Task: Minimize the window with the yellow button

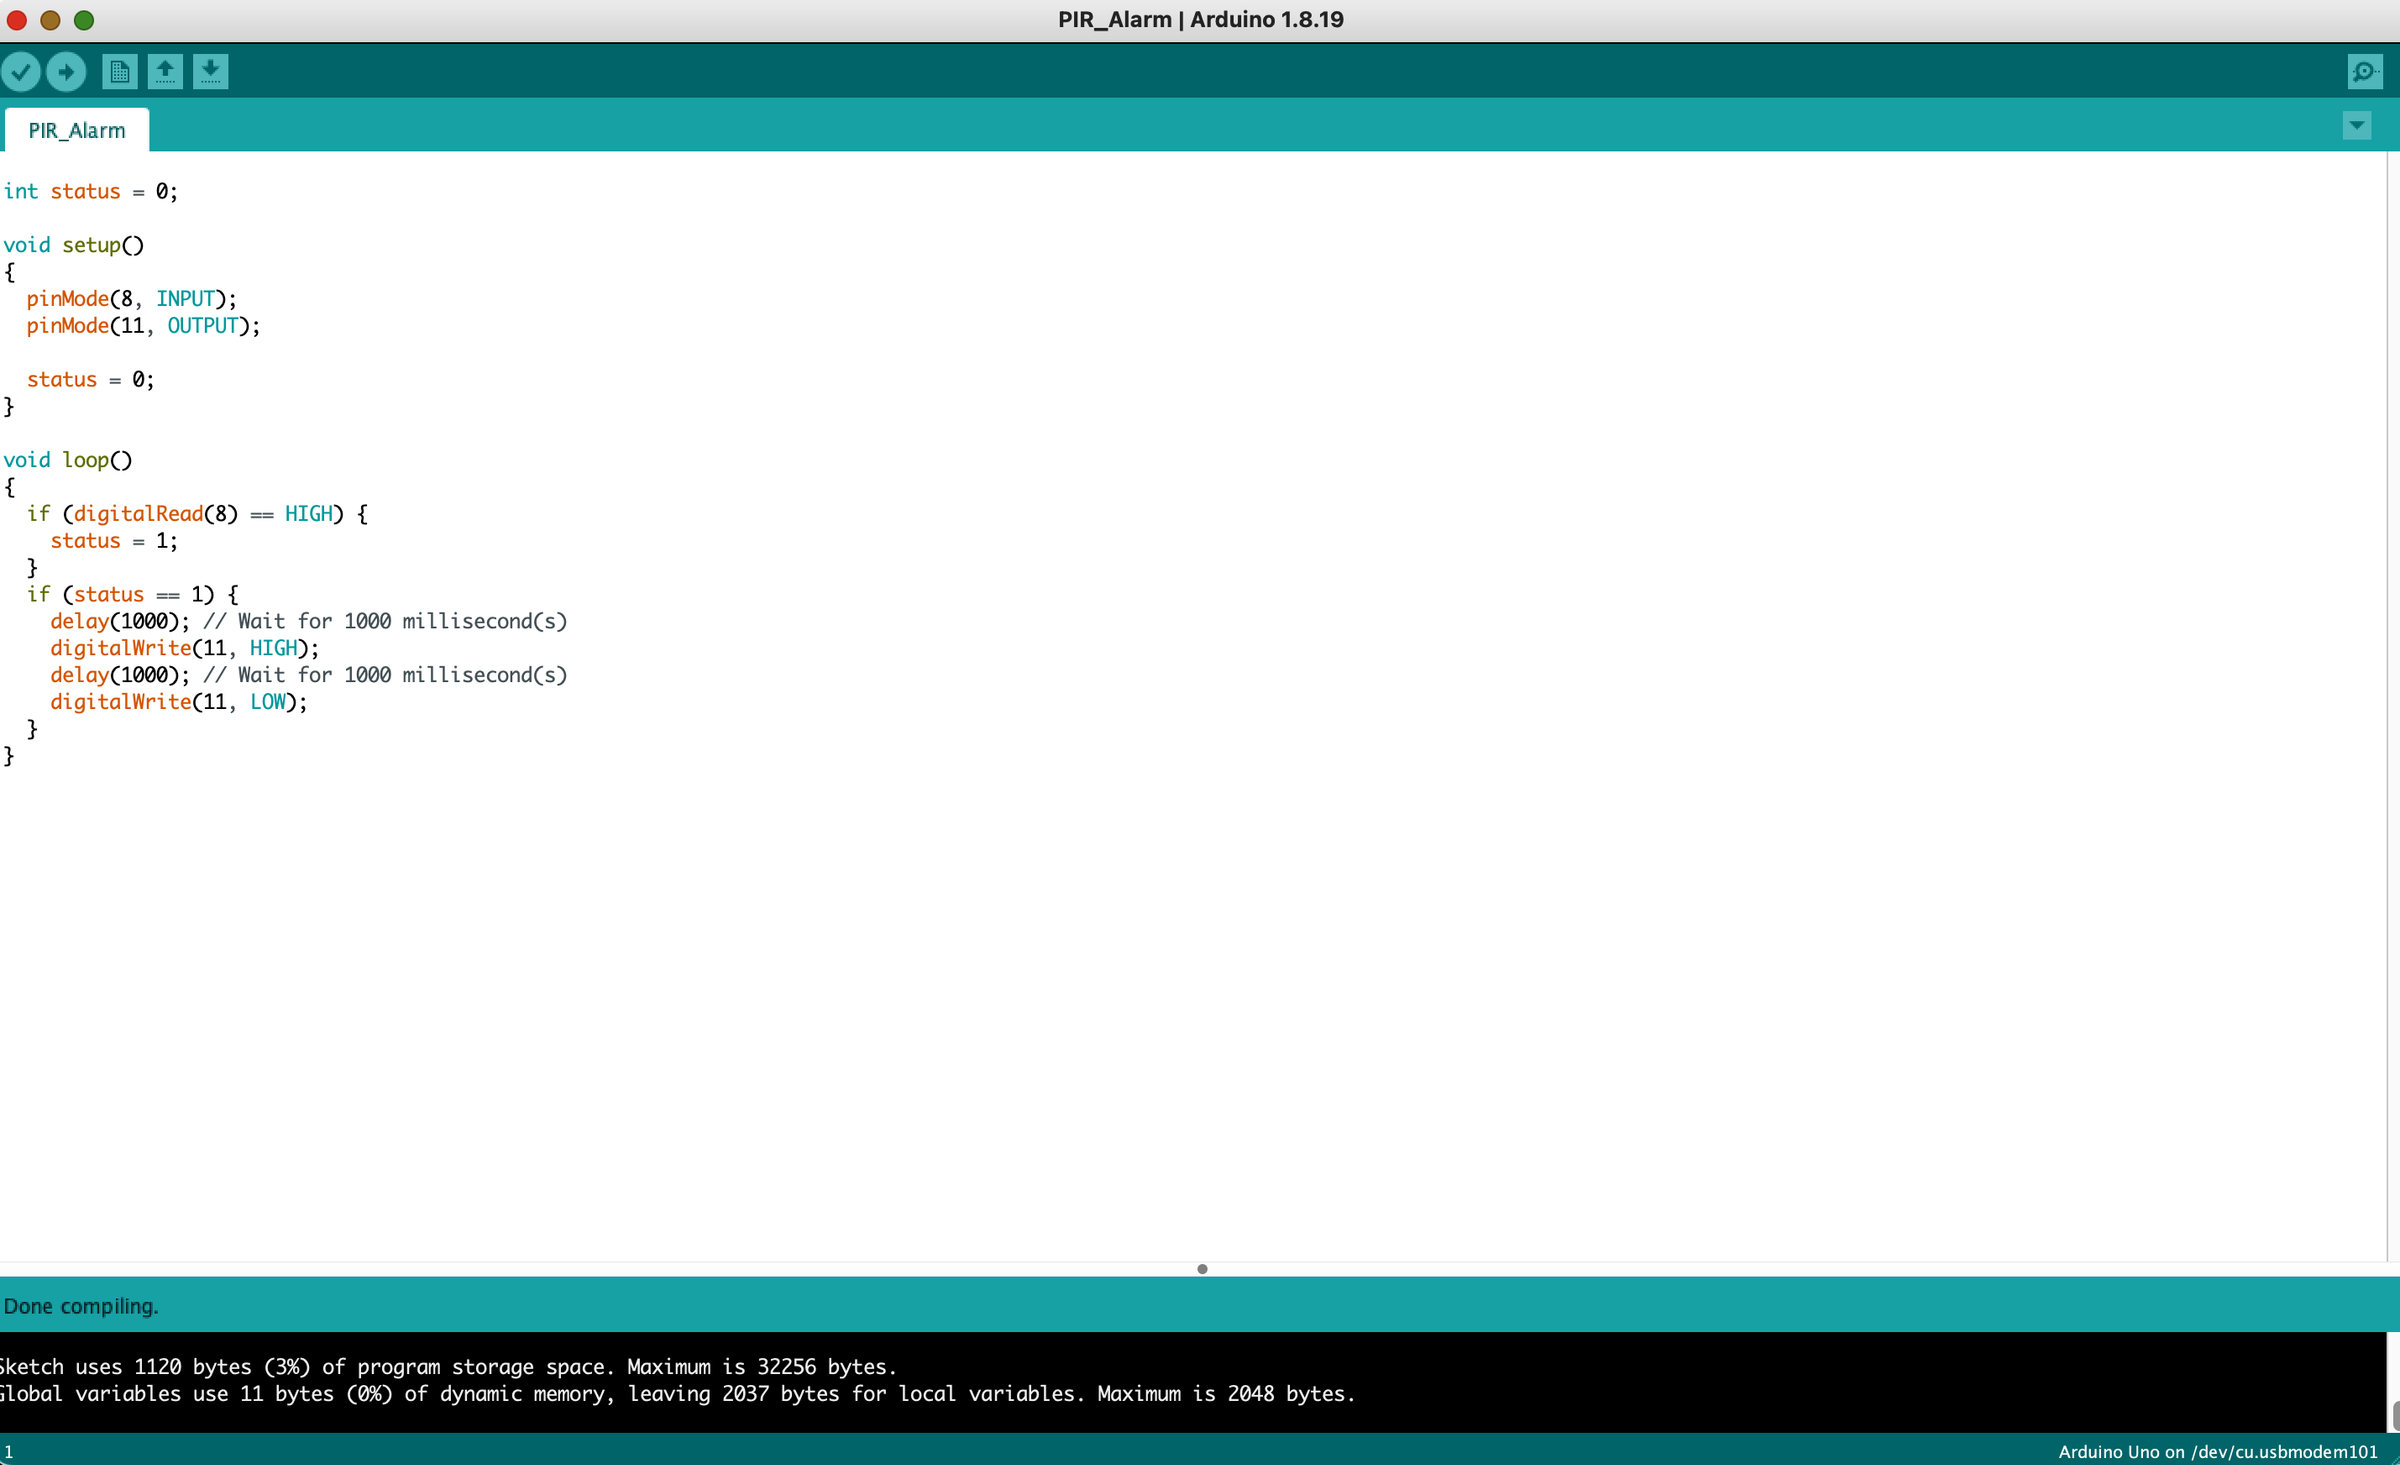Action: (50, 20)
